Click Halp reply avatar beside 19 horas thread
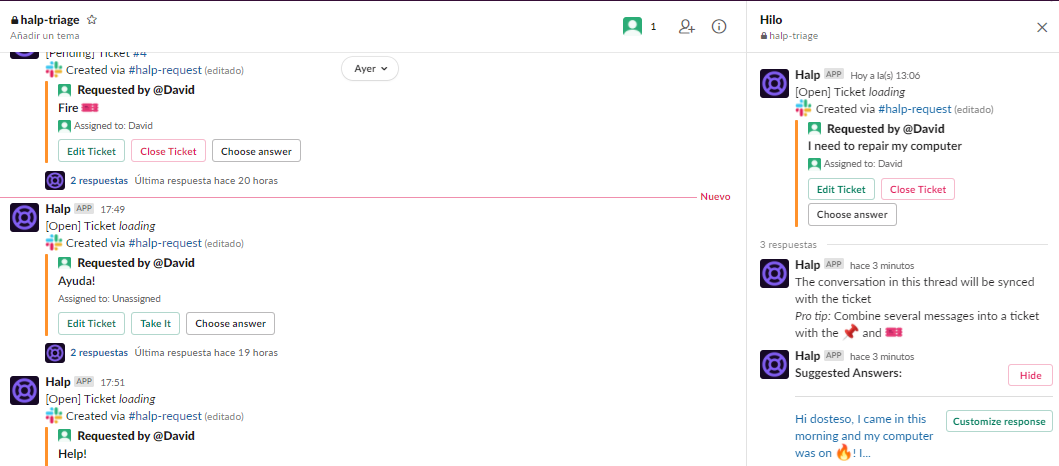The height and width of the screenshot is (466, 1059). point(55,353)
